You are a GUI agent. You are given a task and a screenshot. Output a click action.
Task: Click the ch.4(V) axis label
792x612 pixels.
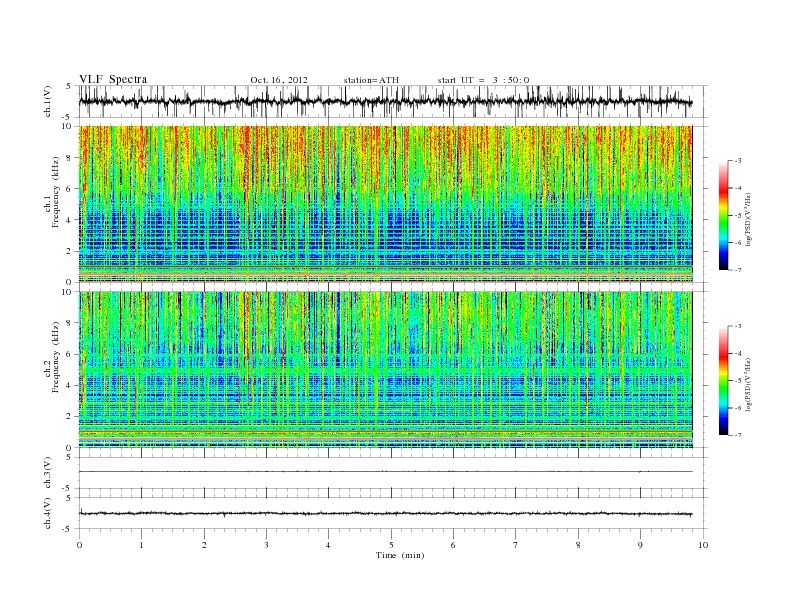pyautogui.click(x=47, y=513)
